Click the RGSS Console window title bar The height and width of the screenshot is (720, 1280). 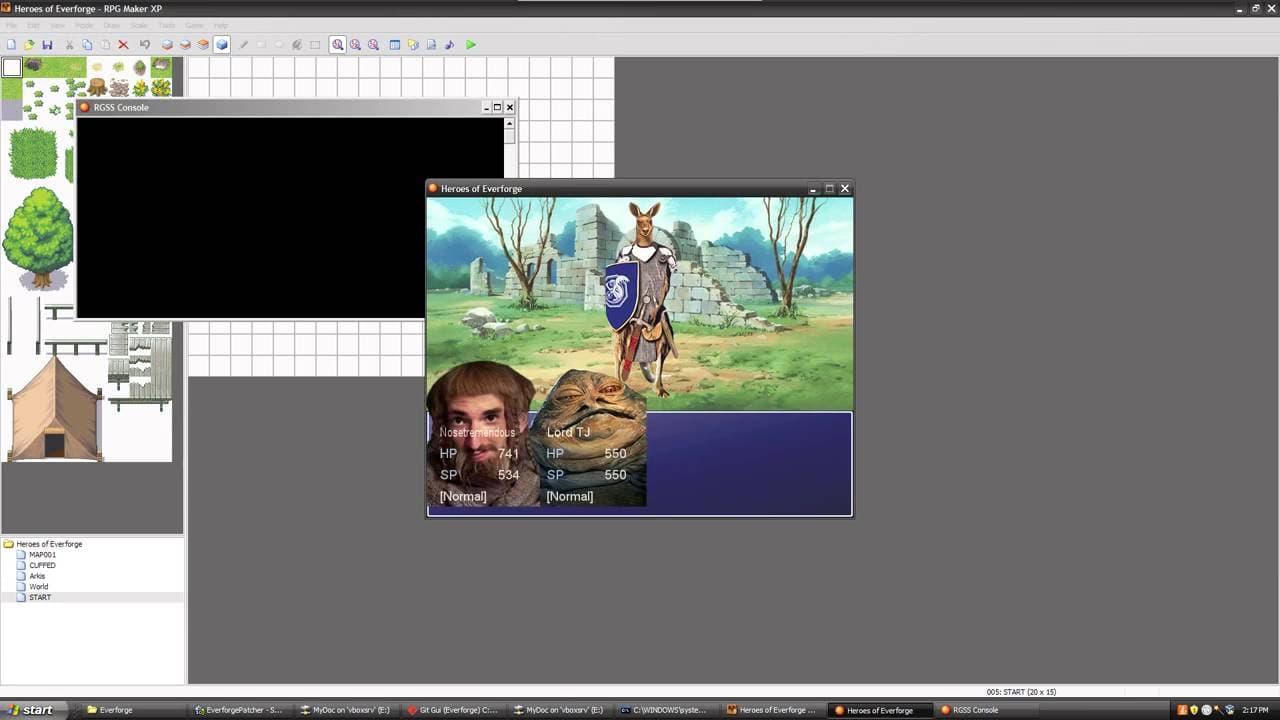(x=296, y=107)
